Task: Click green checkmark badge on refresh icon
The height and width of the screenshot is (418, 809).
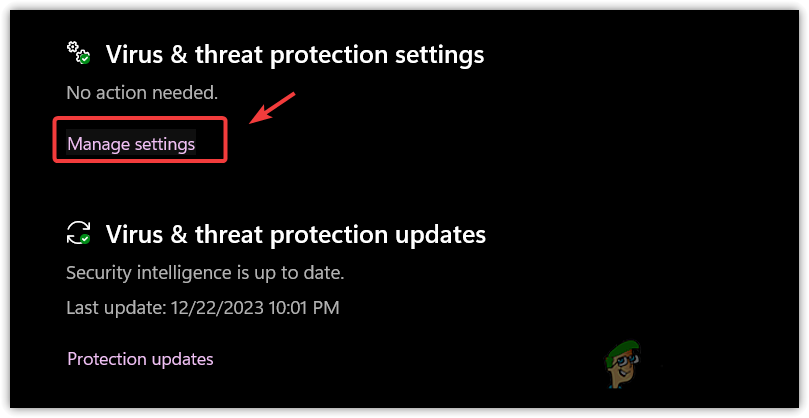Action: (x=85, y=239)
